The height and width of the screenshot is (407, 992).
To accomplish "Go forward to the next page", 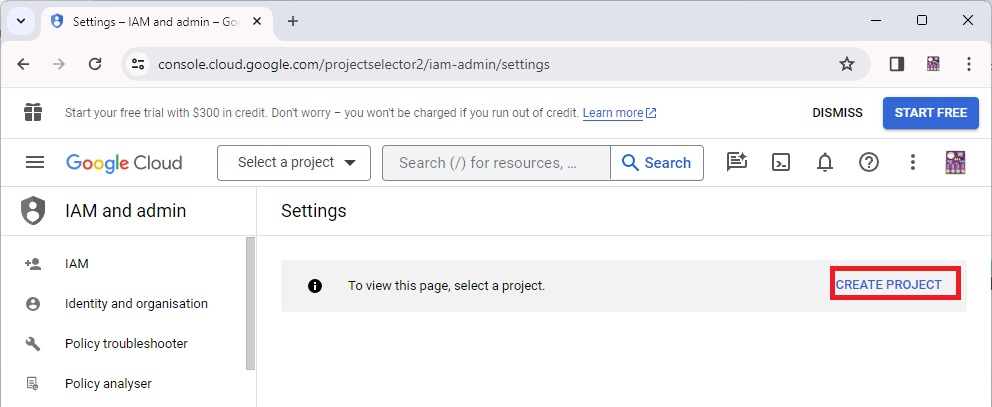I will point(59,64).
